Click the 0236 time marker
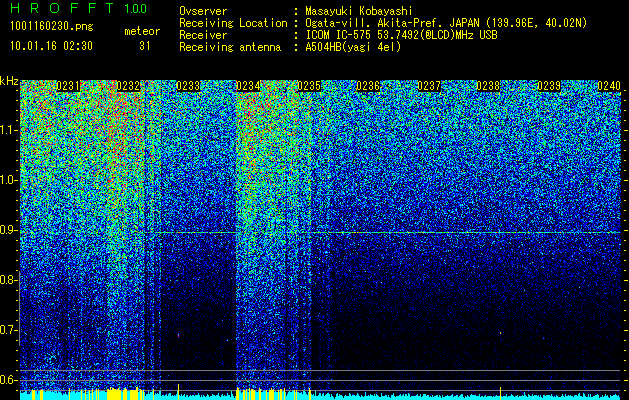Image resolution: width=629 pixels, height=400 pixels. click(x=368, y=86)
